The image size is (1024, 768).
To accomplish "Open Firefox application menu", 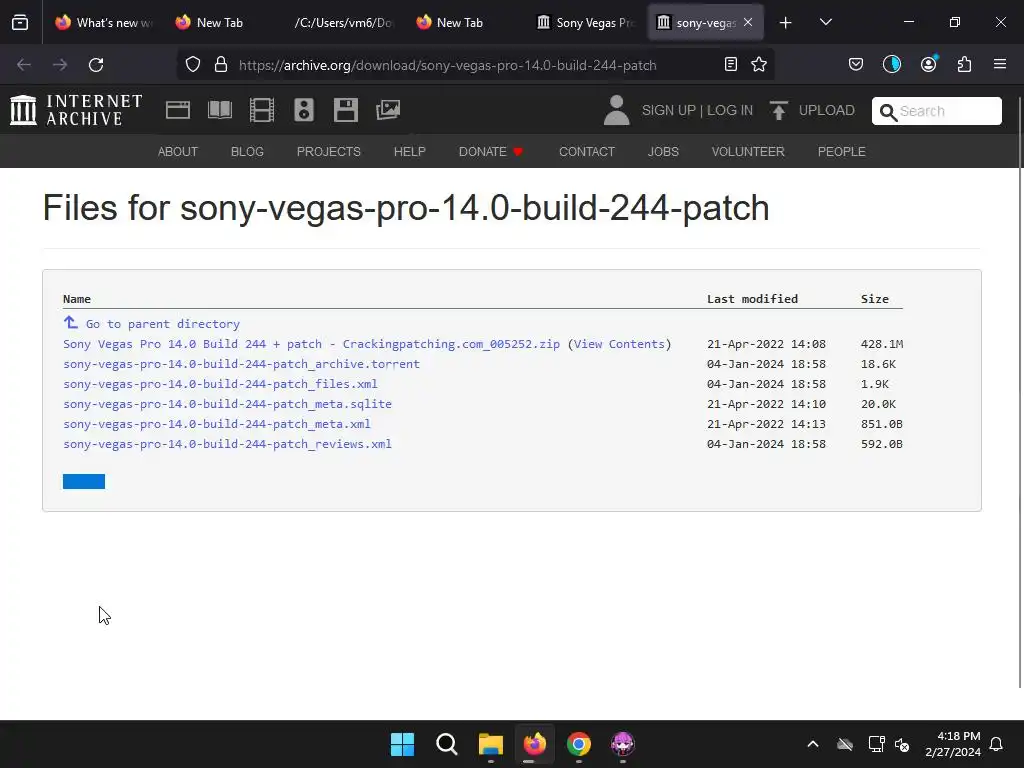I will [1000, 64].
